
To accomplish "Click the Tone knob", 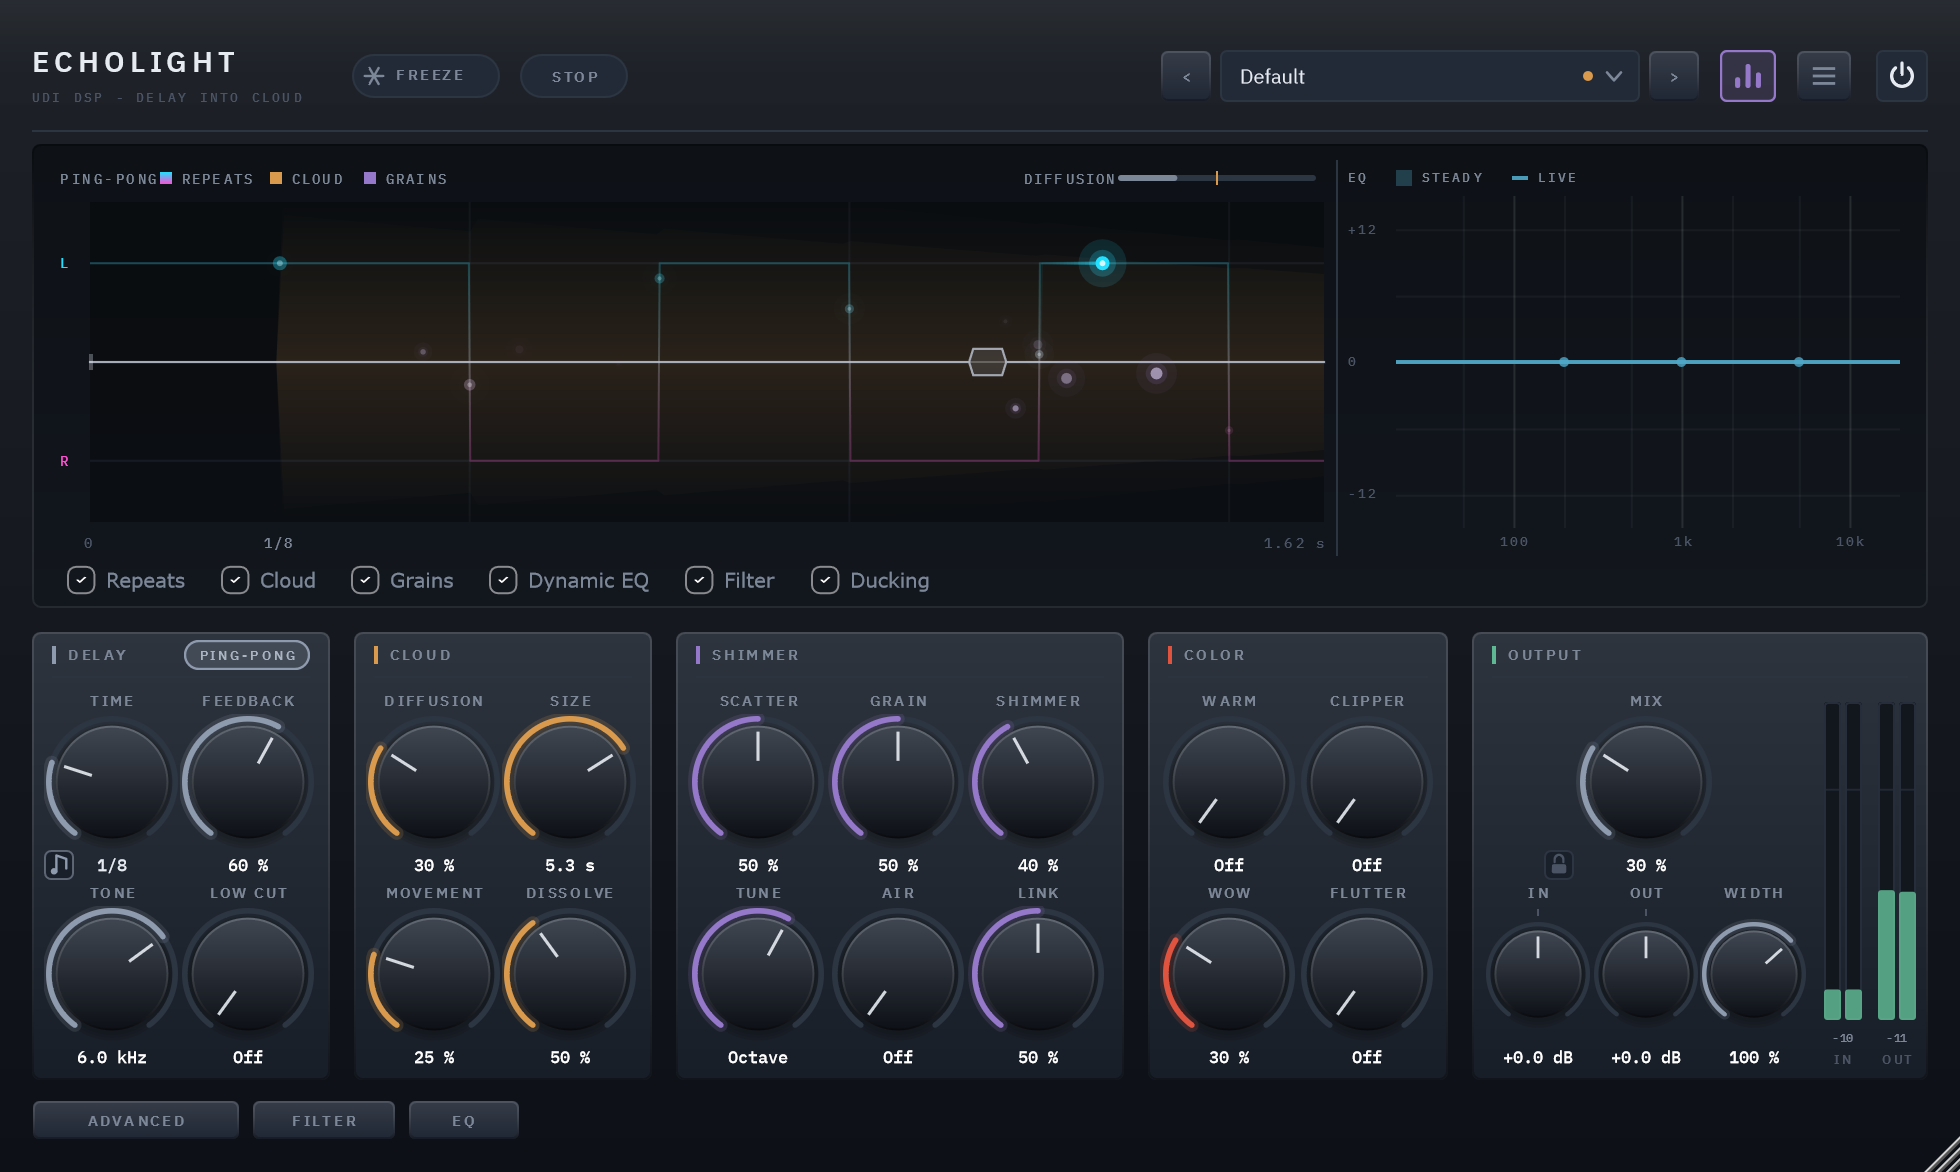I will [x=112, y=973].
